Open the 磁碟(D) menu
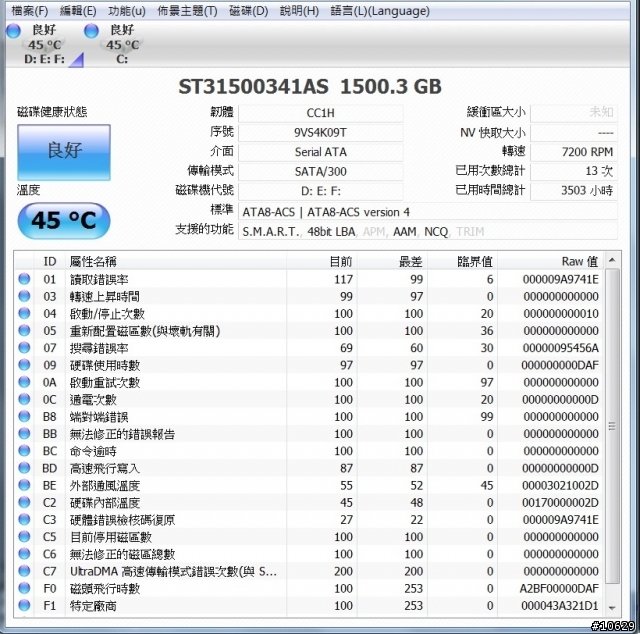Image resolution: width=640 pixels, height=634 pixels. (x=249, y=11)
